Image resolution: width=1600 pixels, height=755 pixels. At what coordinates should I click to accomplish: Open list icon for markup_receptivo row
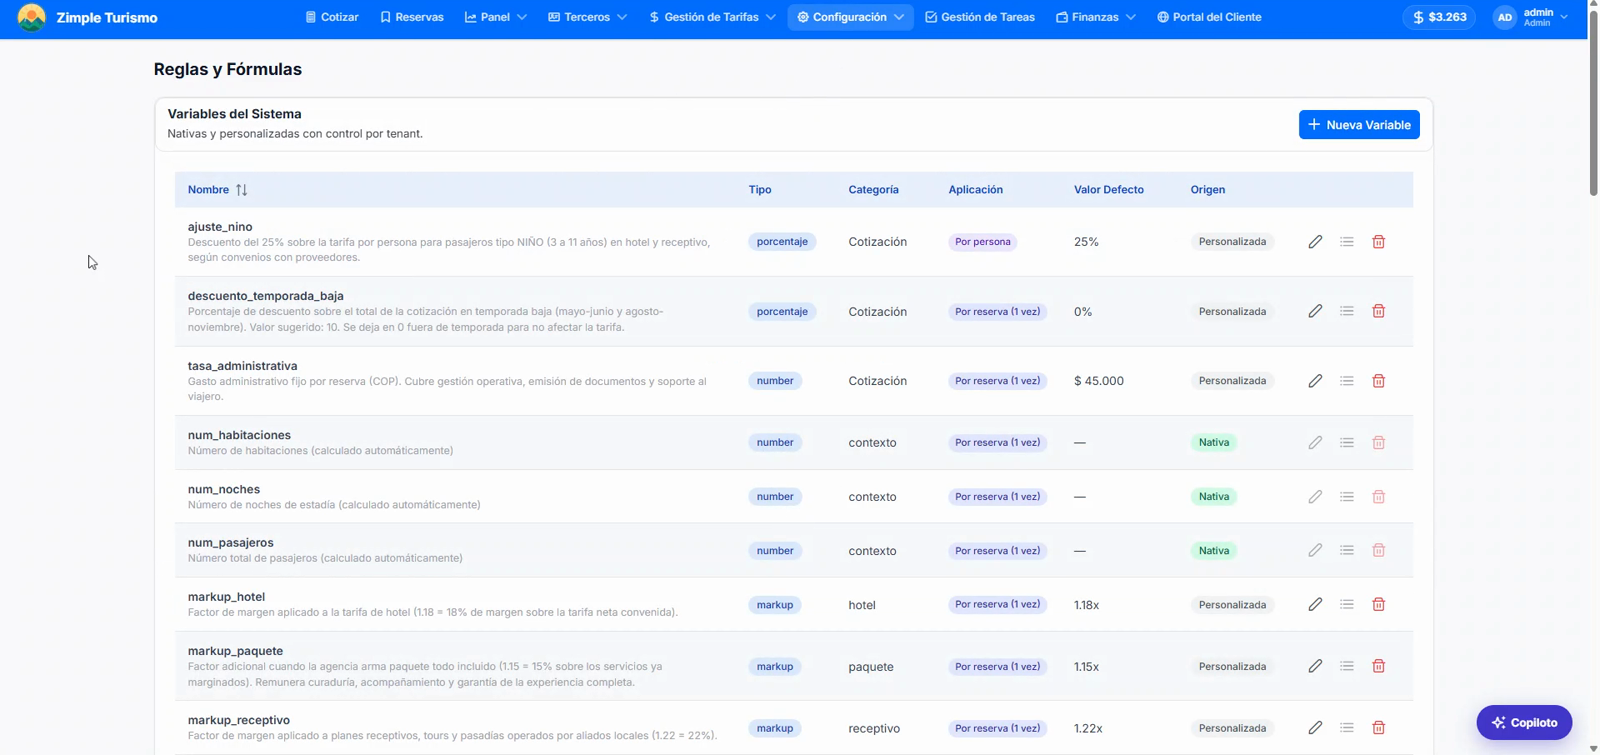coord(1347,728)
